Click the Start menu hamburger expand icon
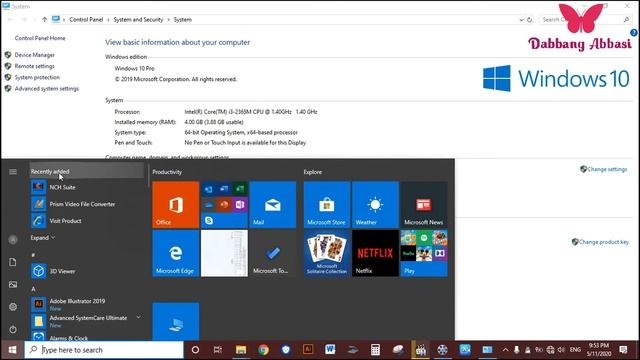Image resolution: width=640 pixels, height=360 pixels. click(13, 172)
